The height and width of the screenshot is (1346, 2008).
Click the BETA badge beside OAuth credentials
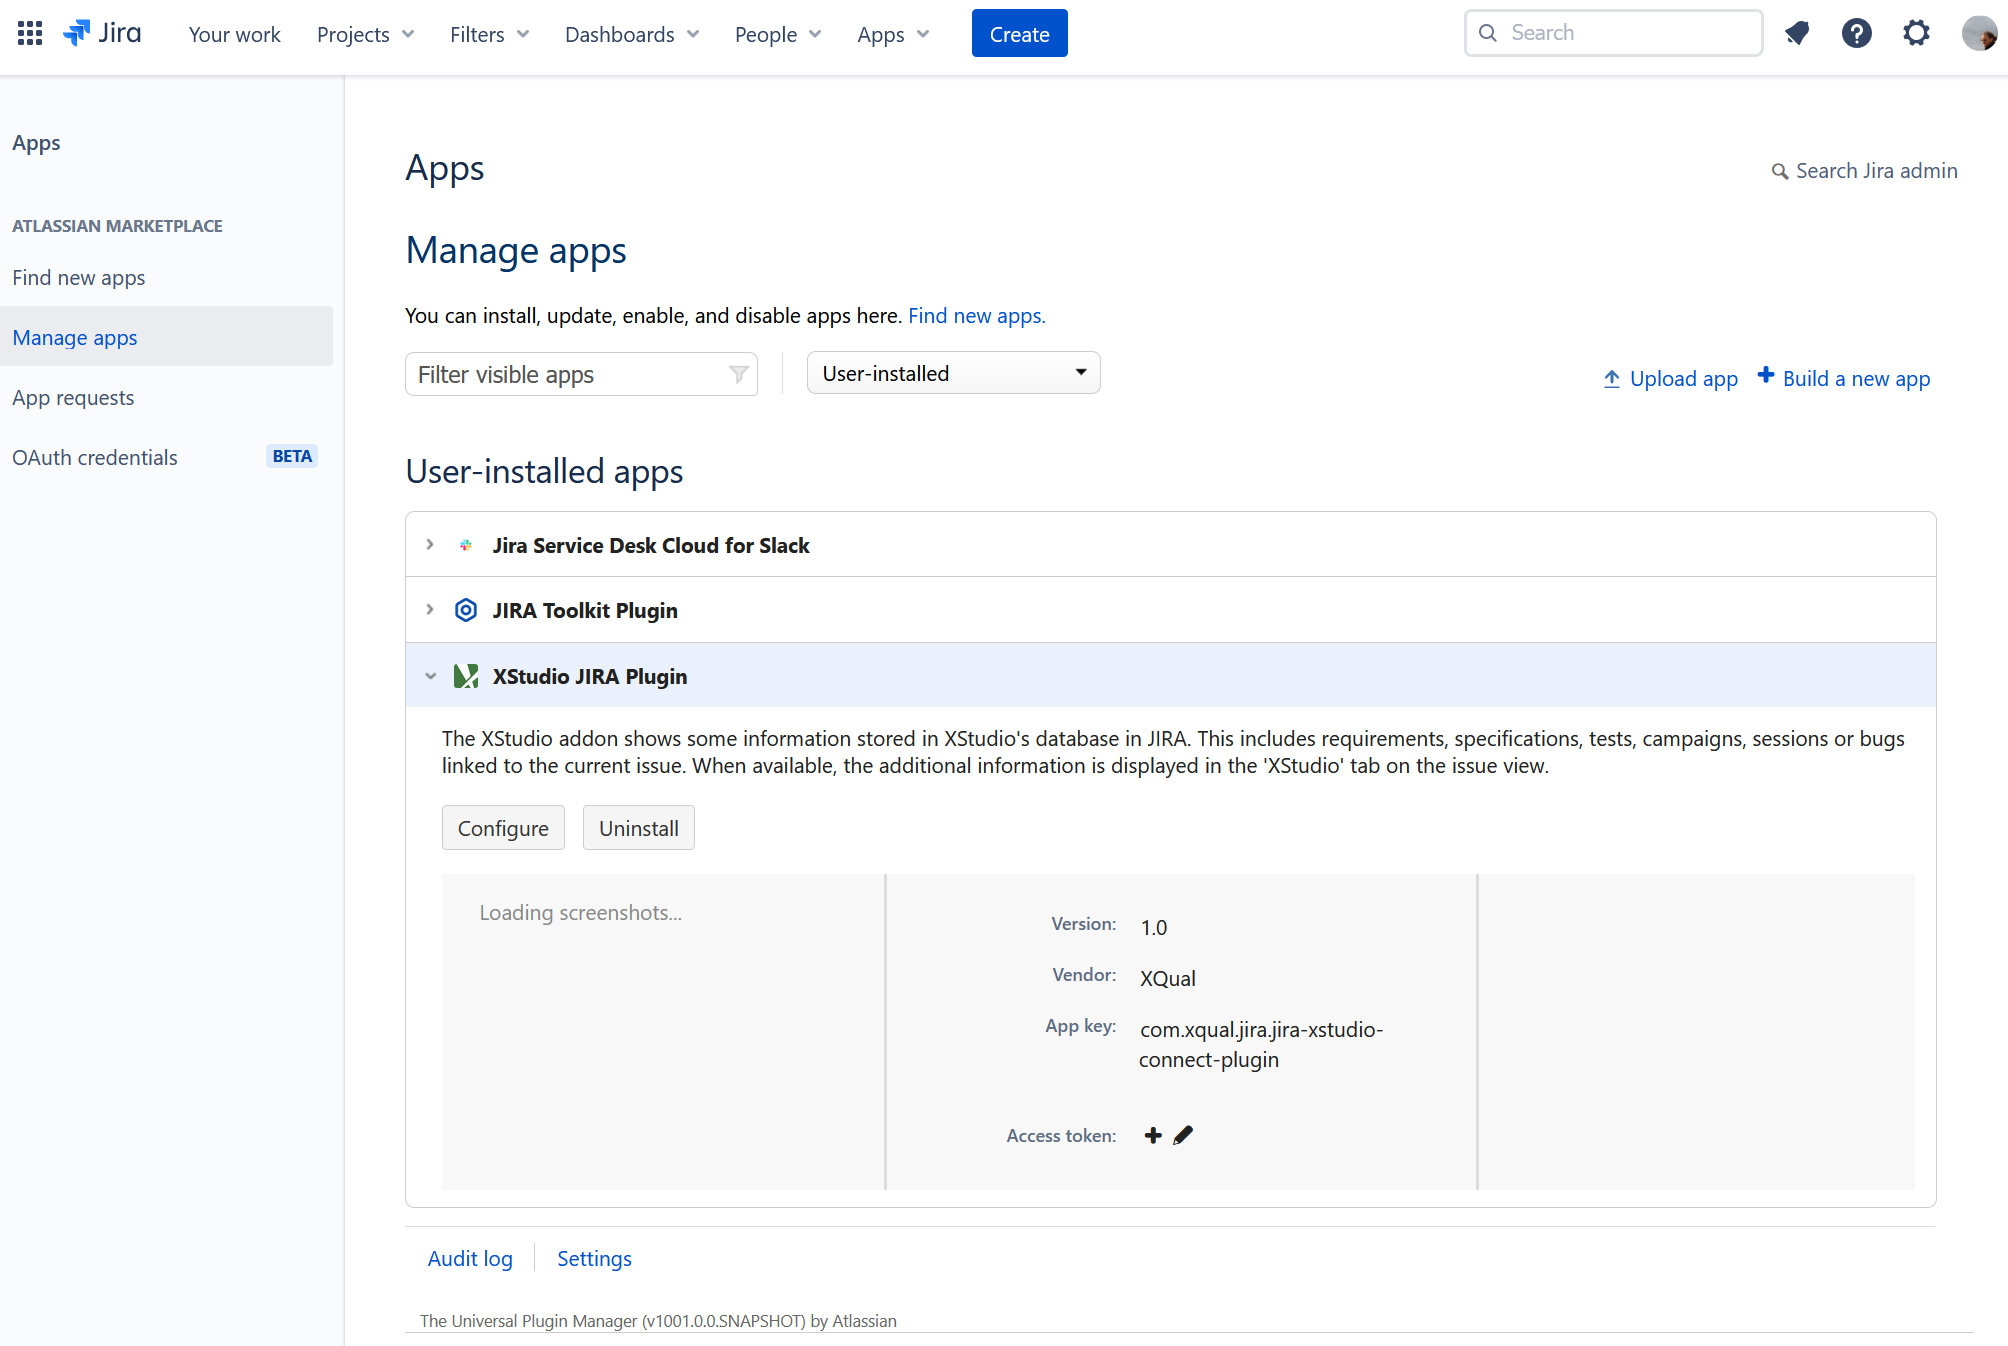click(292, 457)
